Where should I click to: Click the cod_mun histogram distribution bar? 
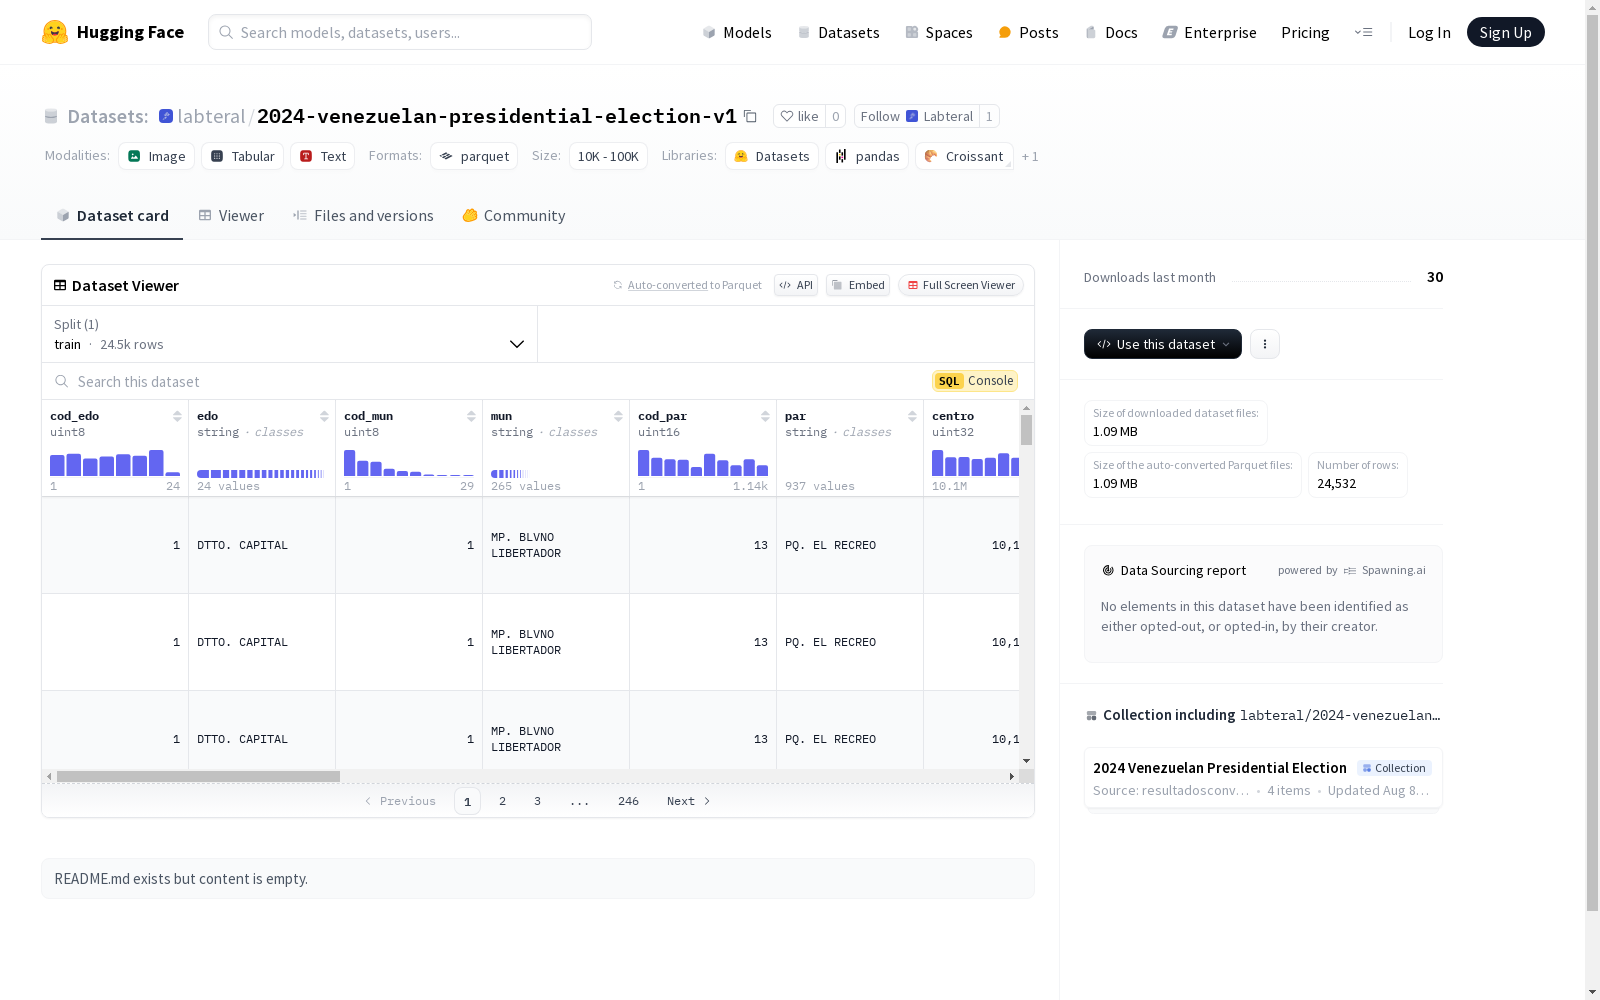click(409, 463)
